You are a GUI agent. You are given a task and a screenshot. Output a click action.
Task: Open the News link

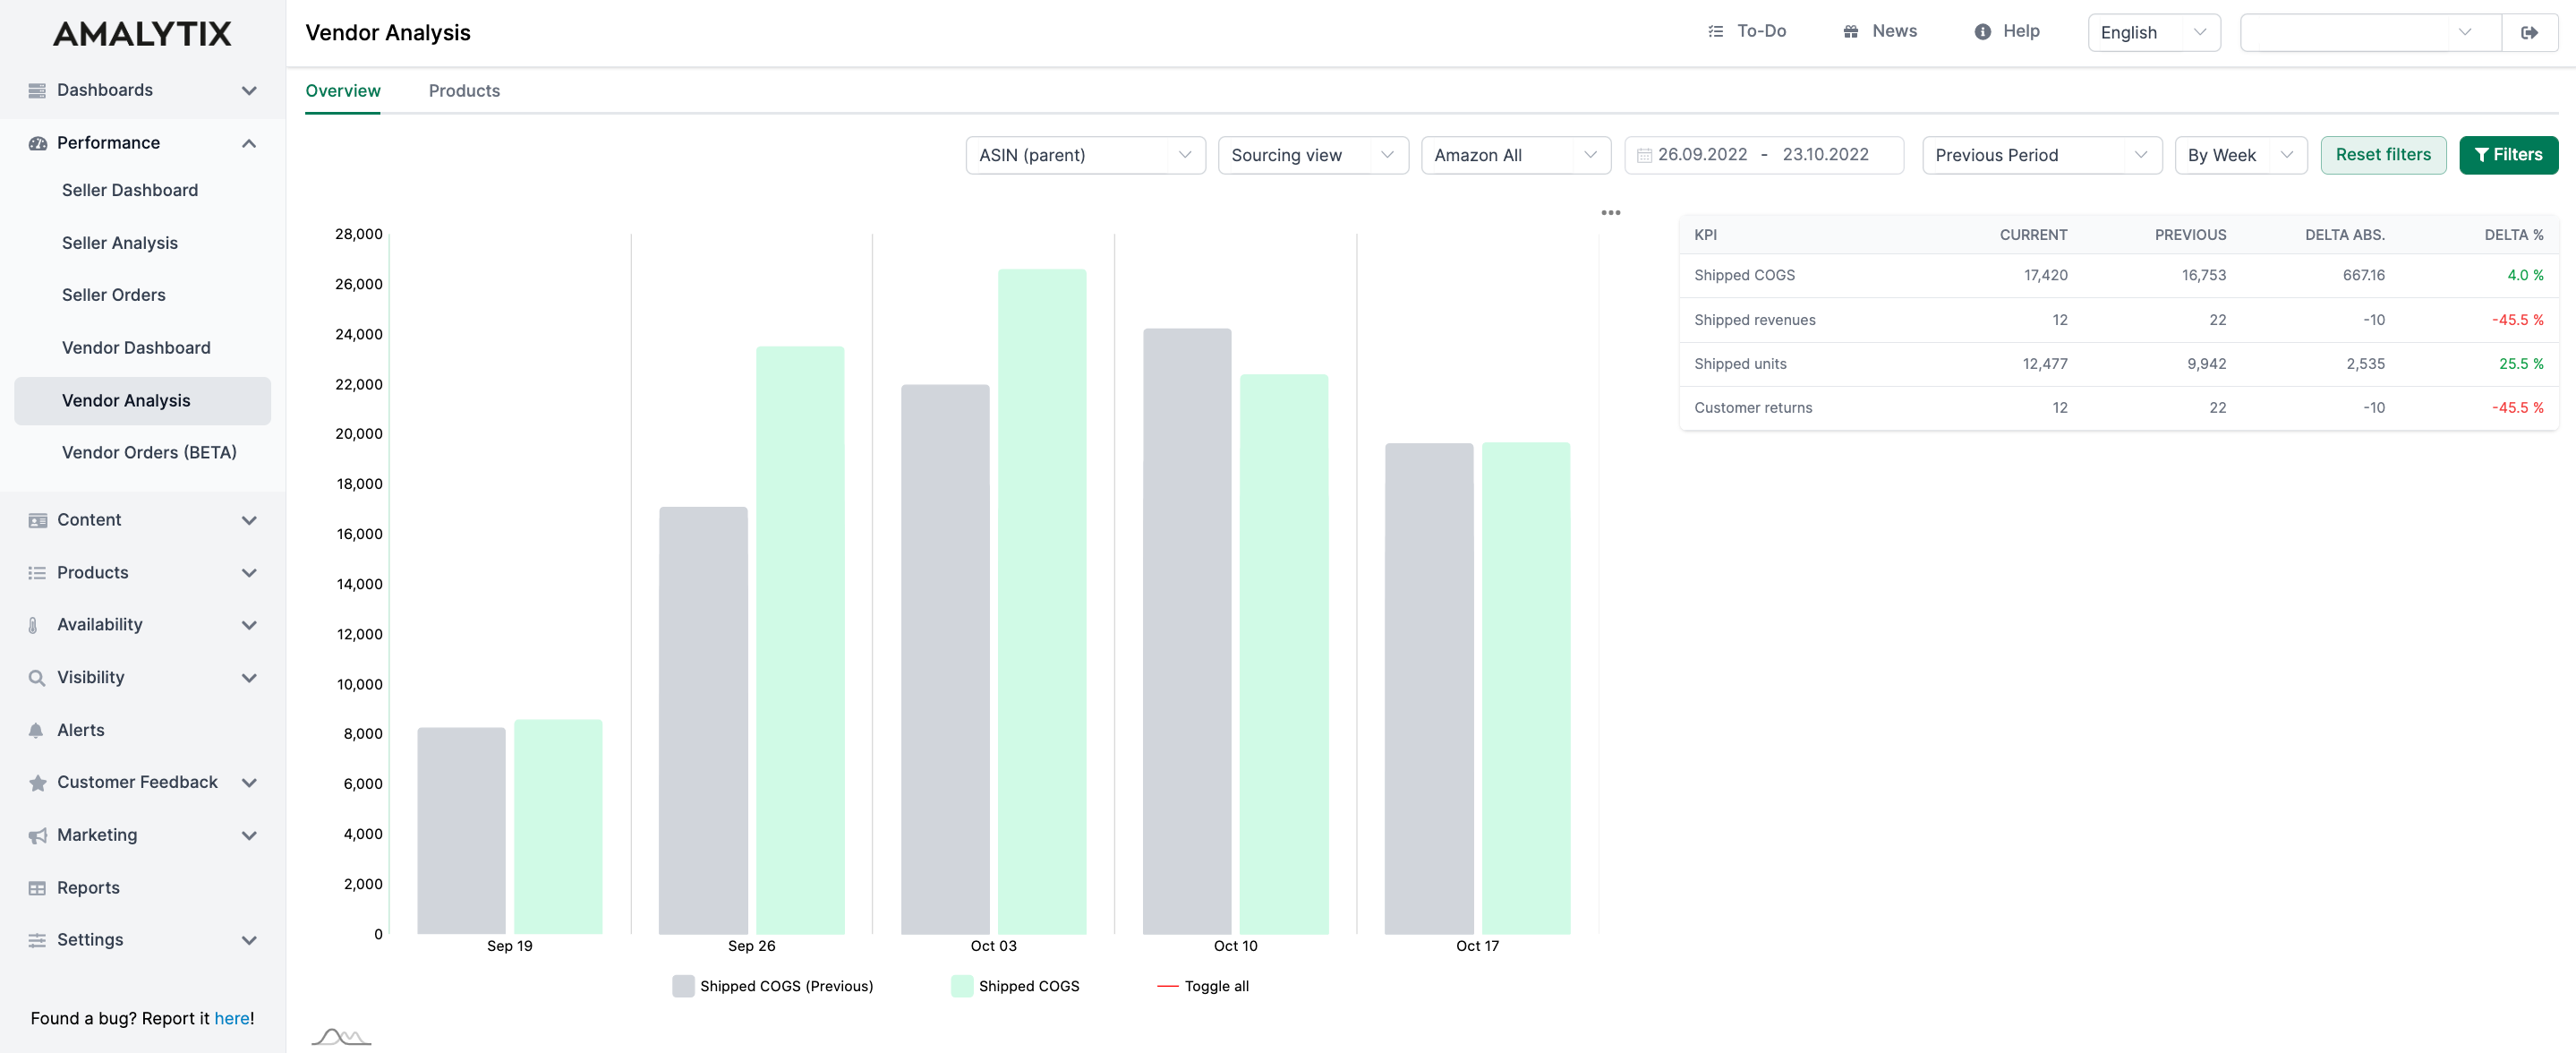1880,32
